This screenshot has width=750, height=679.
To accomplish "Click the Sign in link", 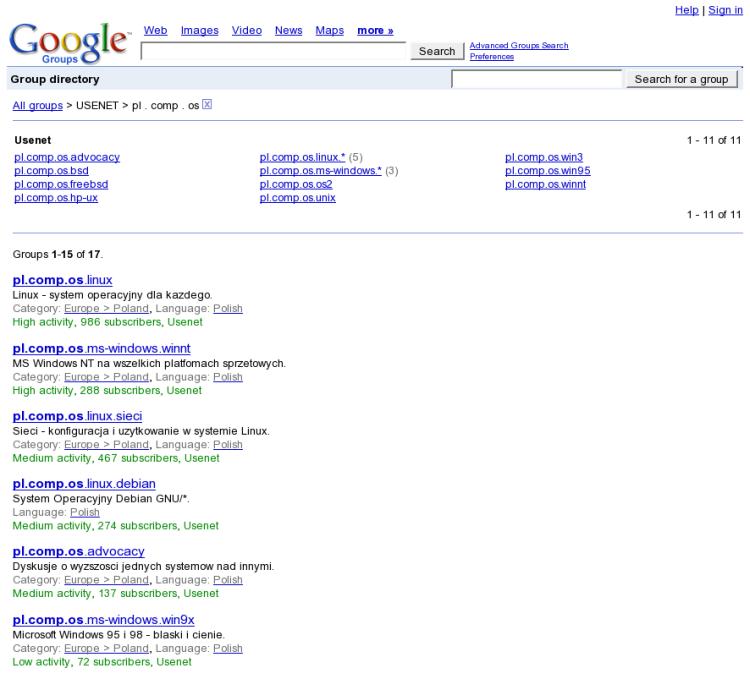I will click(725, 10).
